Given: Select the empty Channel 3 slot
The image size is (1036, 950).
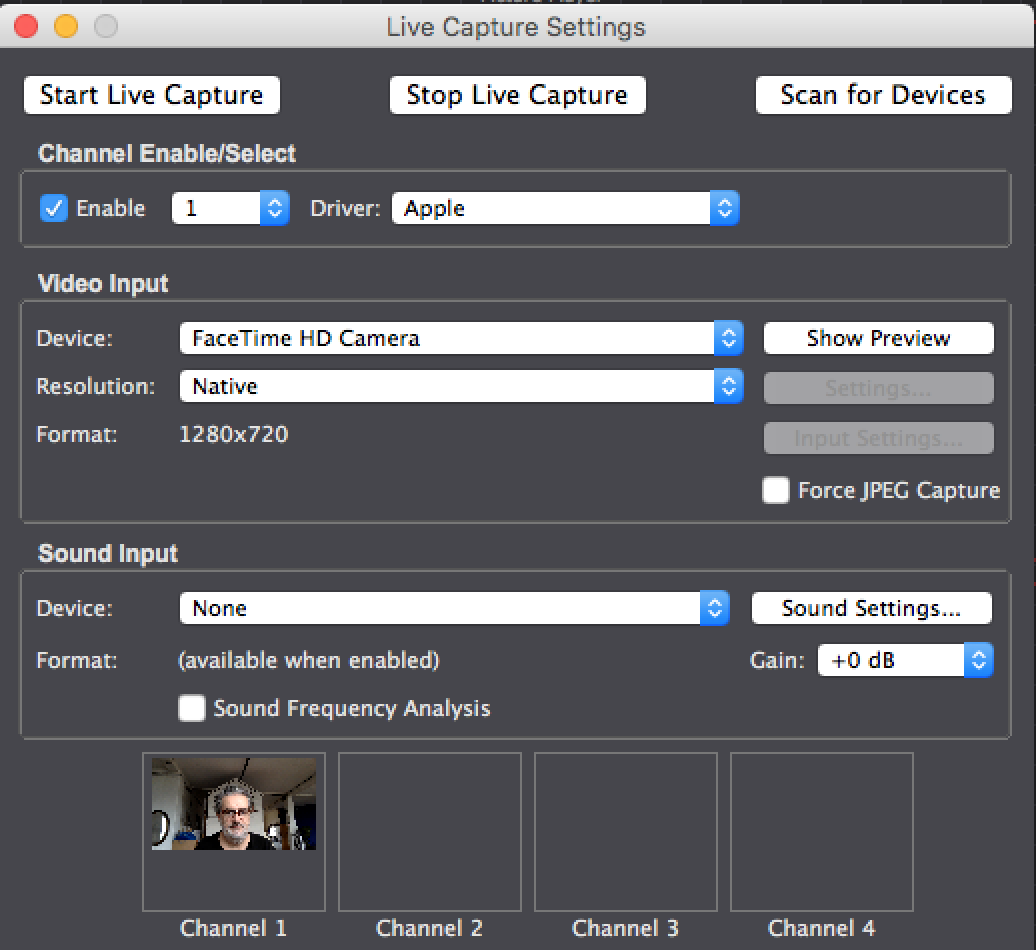Looking at the screenshot, I should coord(626,832).
